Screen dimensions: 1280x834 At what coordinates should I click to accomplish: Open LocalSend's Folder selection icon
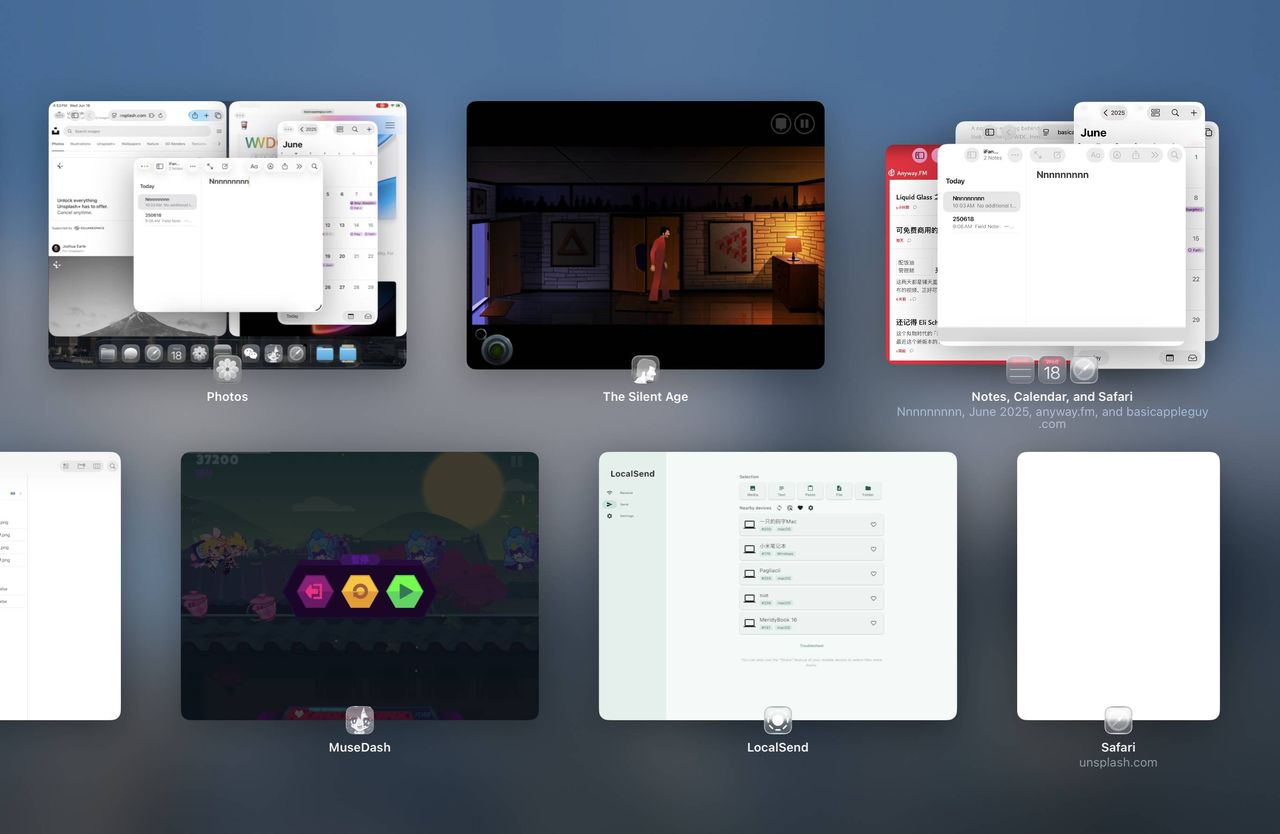867,491
